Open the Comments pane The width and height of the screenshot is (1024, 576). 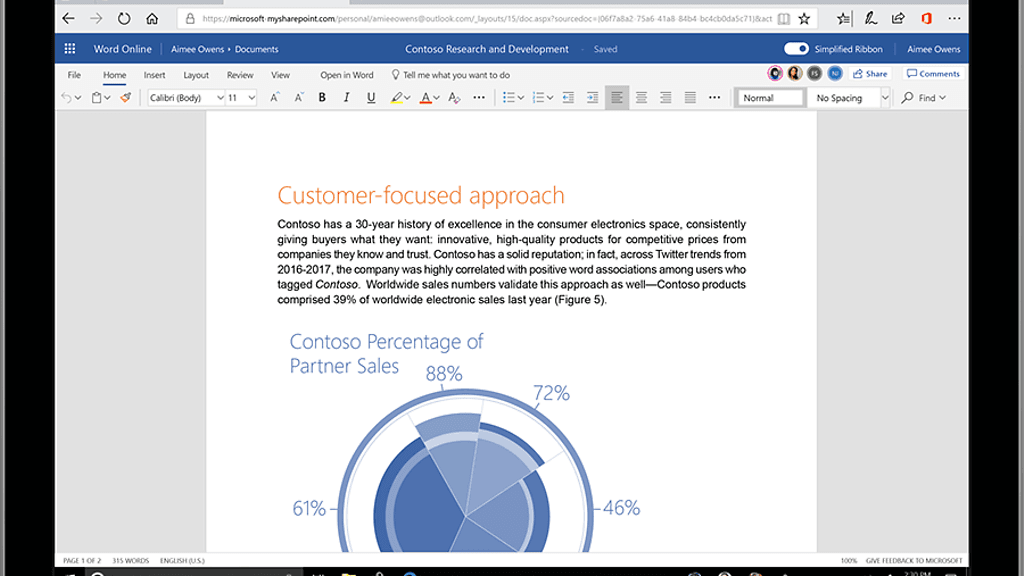click(x=933, y=74)
